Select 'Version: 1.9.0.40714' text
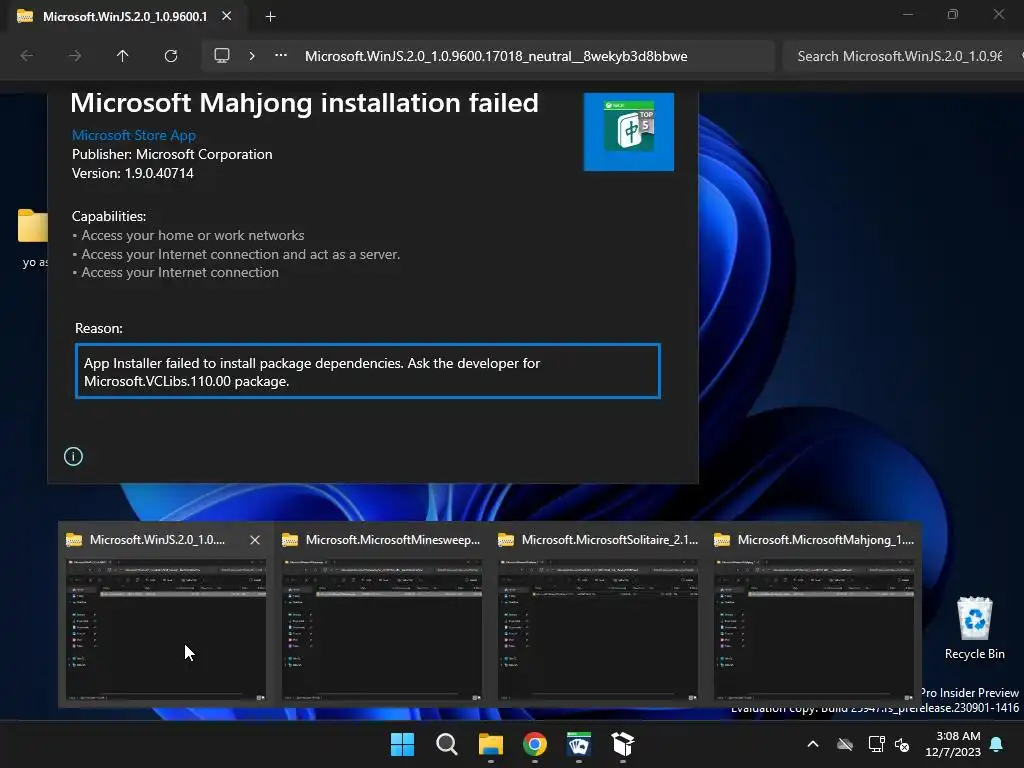The height and width of the screenshot is (768, 1024). 133,173
